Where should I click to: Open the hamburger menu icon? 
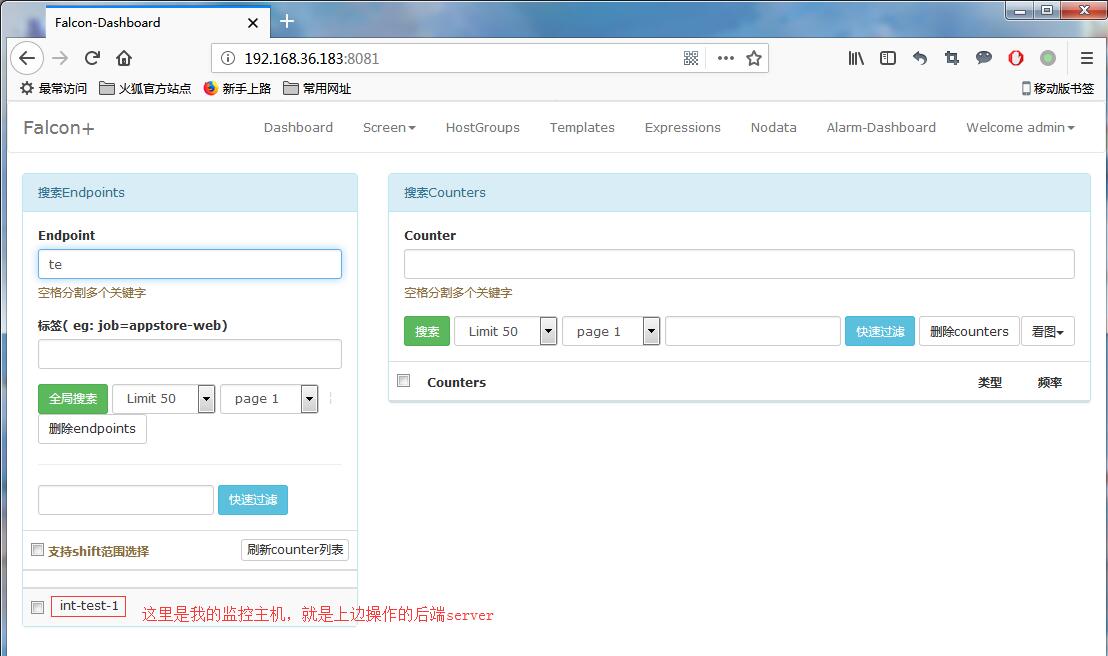pos(1087,58)
